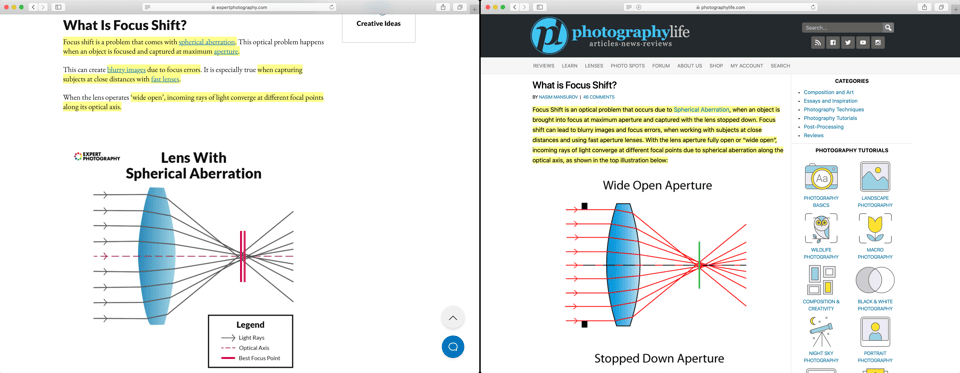Image resolution: width=960 pixels, height=373 pixels.
Task: Open the Portrait Photography tutorial icon
Action: pyautogui.click(x=875, y=333)
